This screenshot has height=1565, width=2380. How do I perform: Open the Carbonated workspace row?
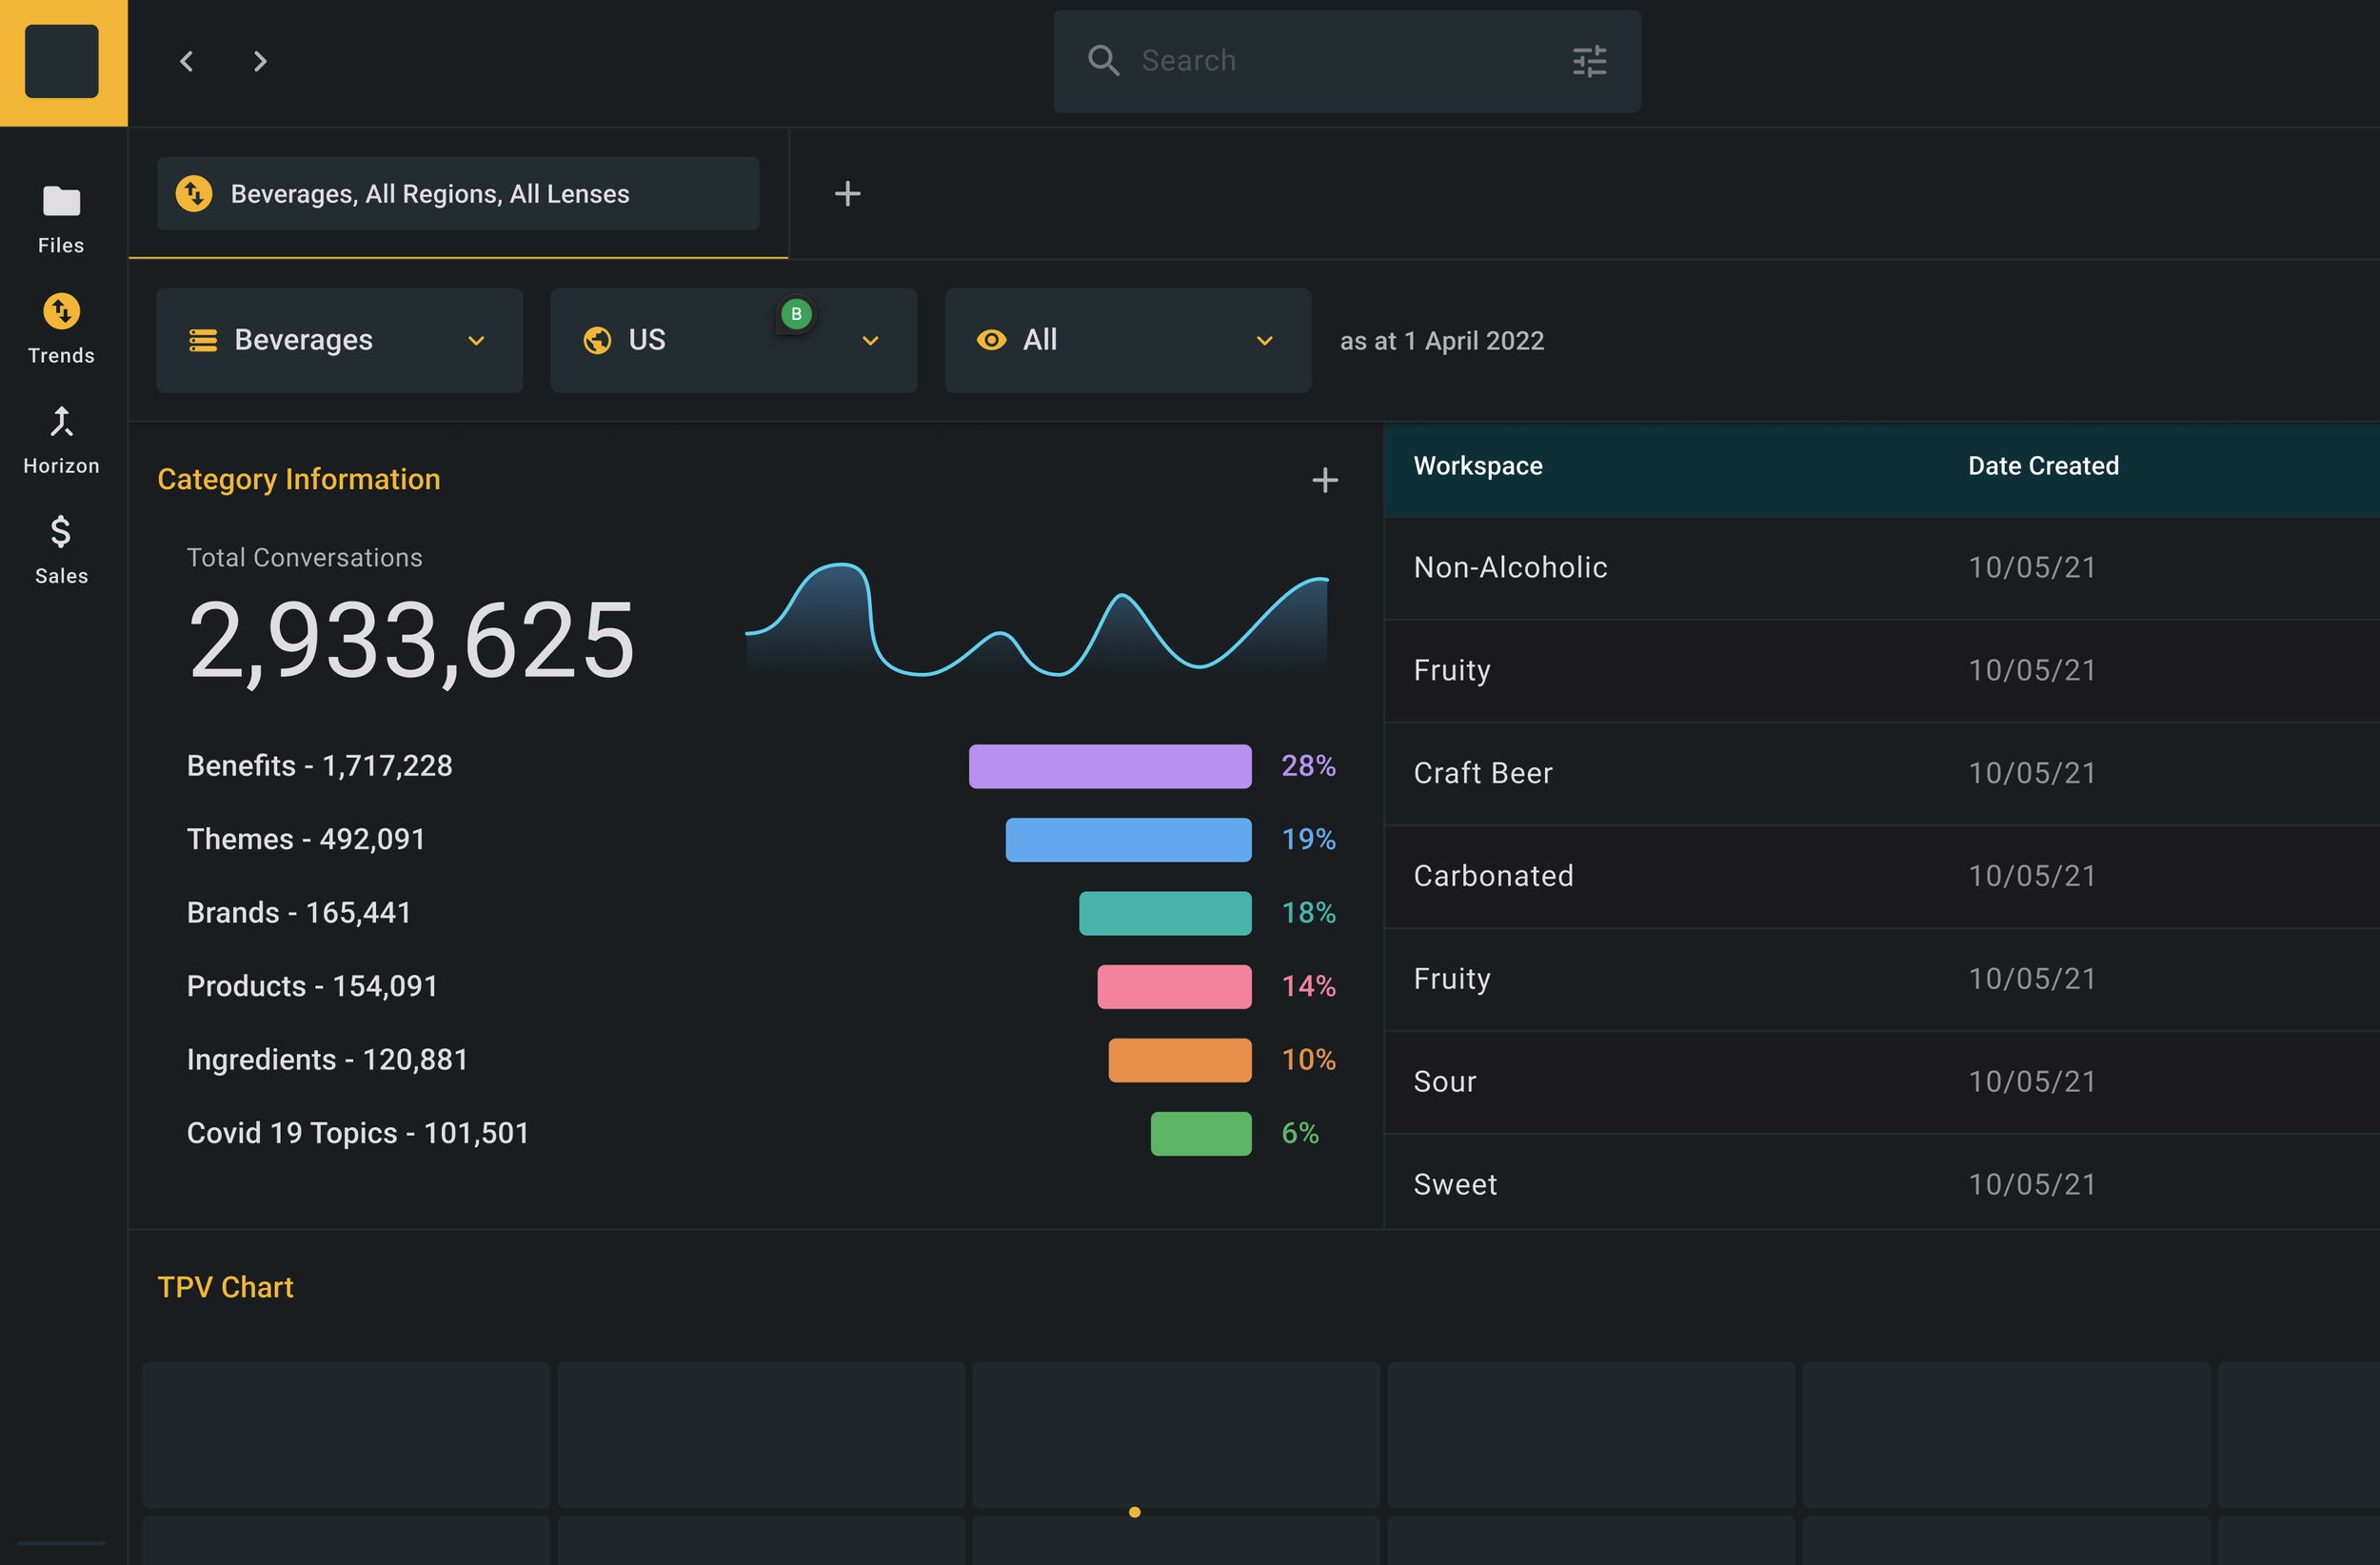[x=1881, y=876]
